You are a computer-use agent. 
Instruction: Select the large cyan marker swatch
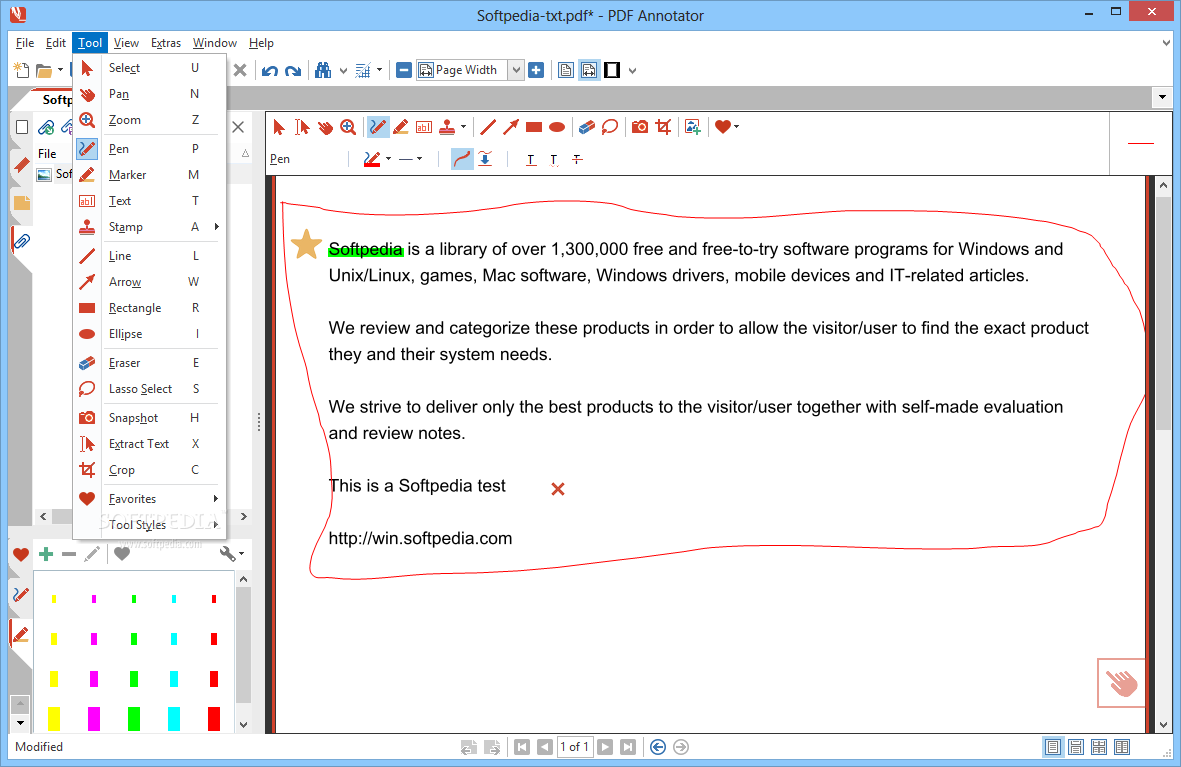tap(174, 719)
